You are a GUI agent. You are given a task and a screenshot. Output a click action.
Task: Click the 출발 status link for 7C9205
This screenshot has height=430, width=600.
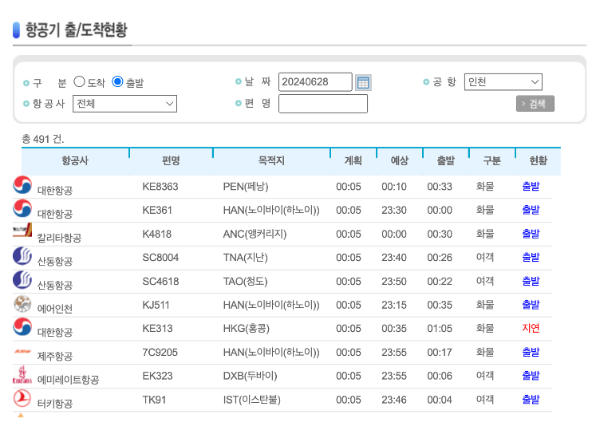point(531,352)
